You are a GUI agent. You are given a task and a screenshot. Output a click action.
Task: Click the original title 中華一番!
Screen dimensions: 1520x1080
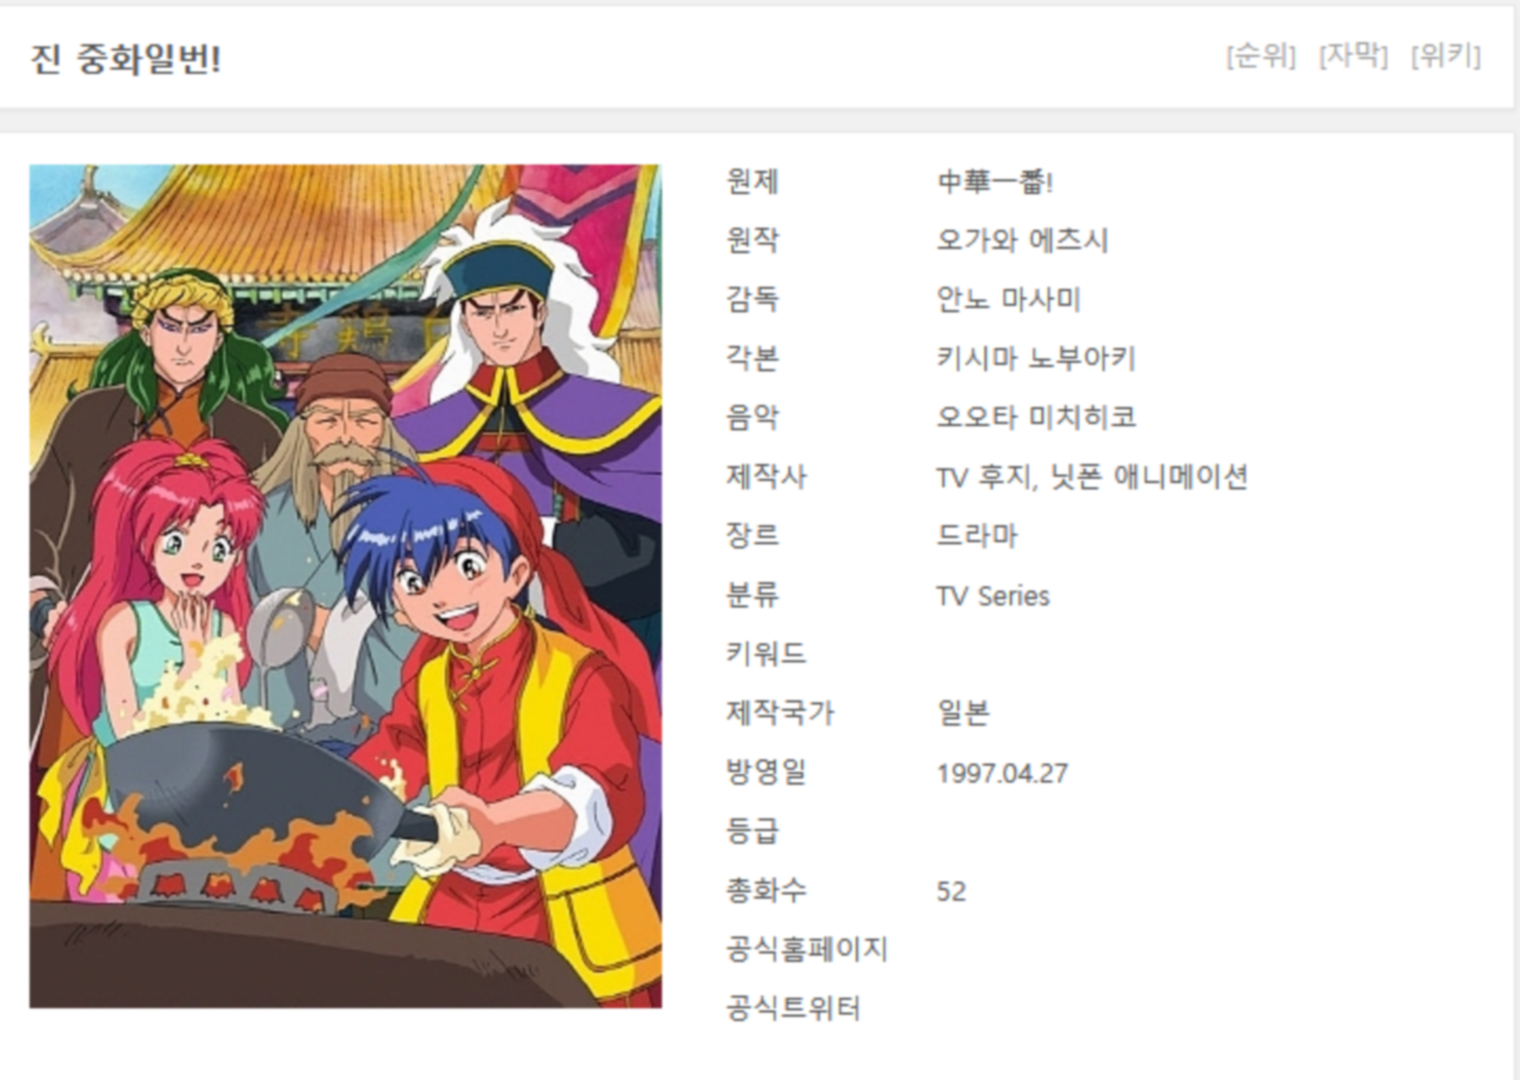995,182
